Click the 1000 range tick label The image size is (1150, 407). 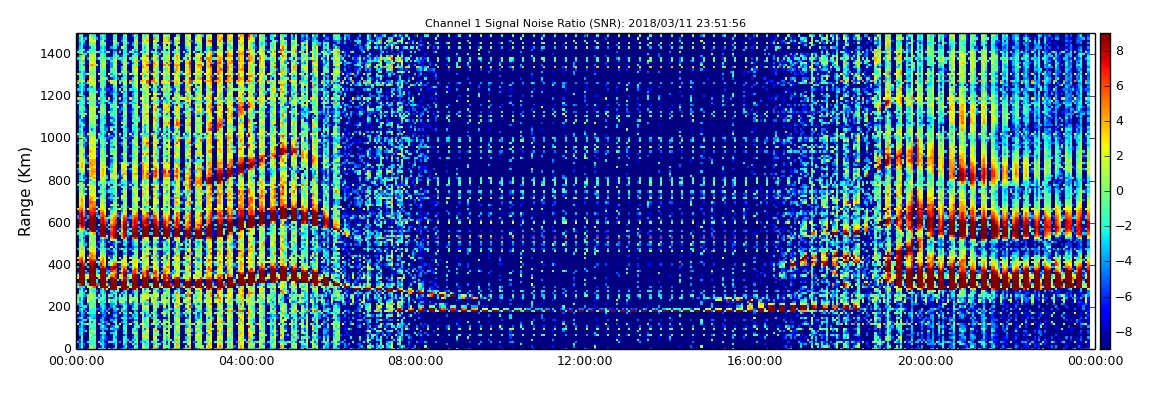(56, 138)
